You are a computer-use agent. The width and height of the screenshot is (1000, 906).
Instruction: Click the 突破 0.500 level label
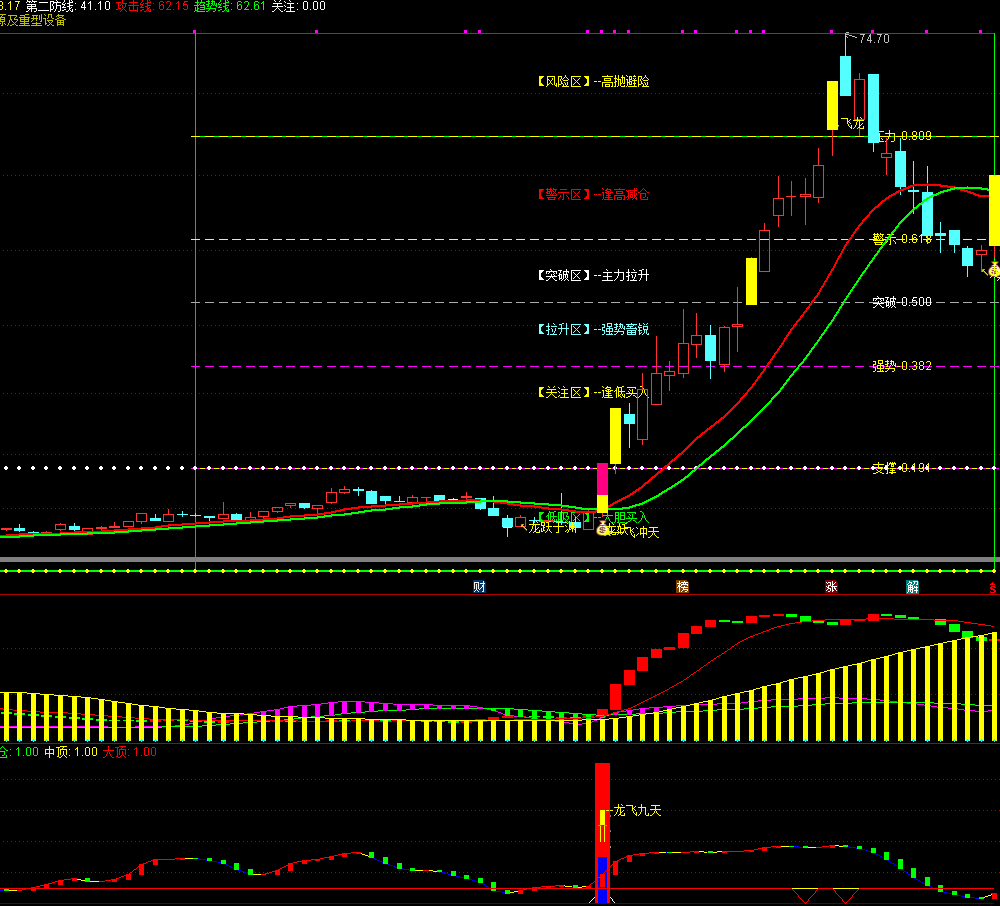901,302
